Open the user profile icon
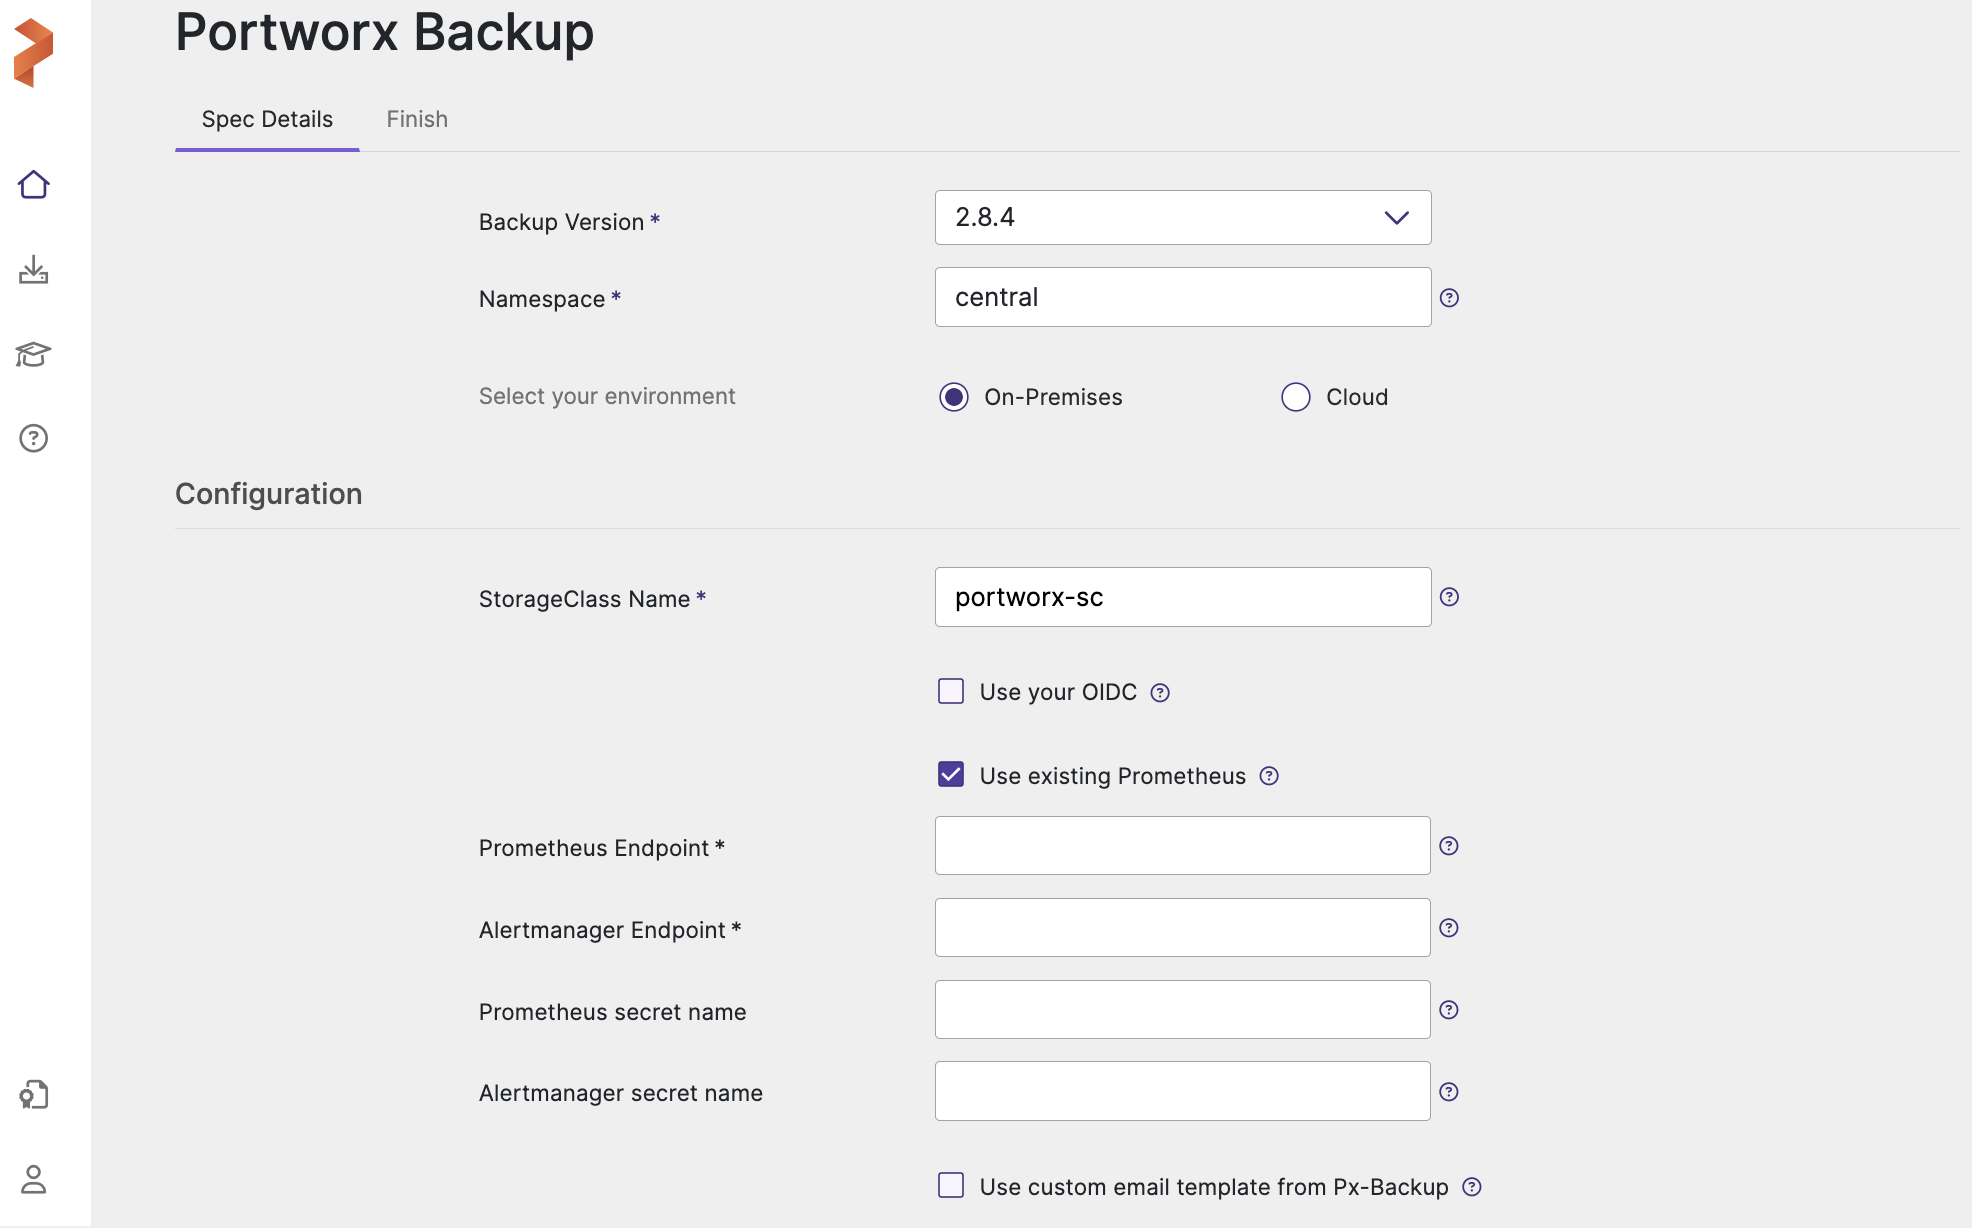 (34, 1179)
